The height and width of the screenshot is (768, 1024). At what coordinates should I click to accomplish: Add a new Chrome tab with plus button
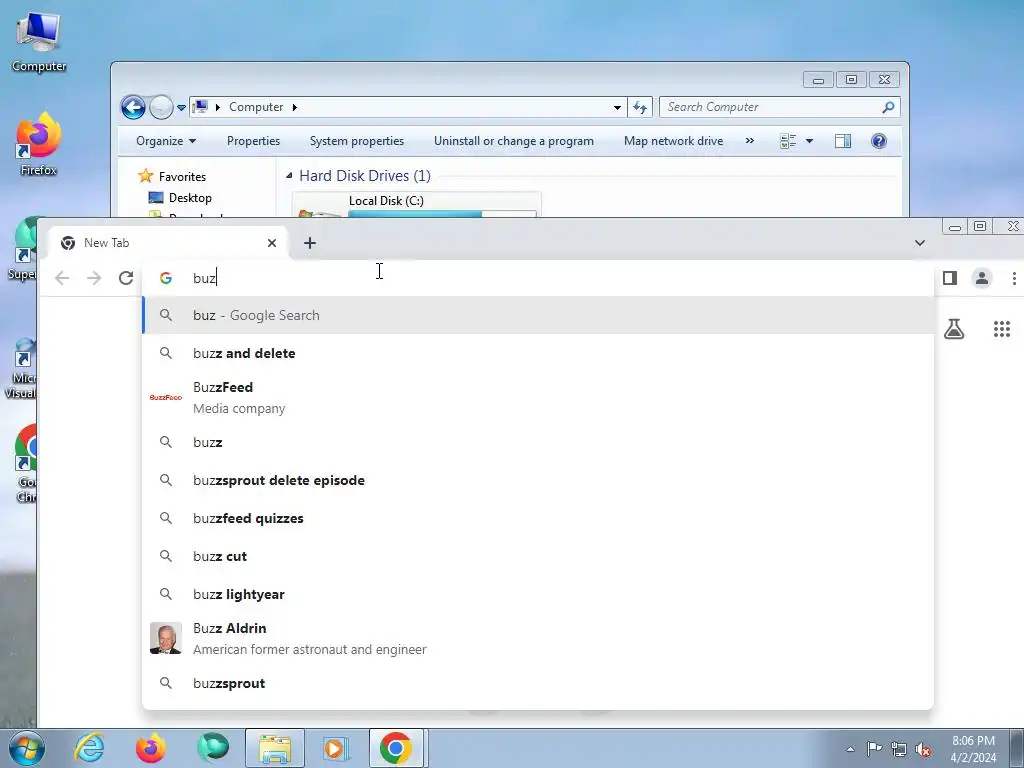[x=310, y=243]
